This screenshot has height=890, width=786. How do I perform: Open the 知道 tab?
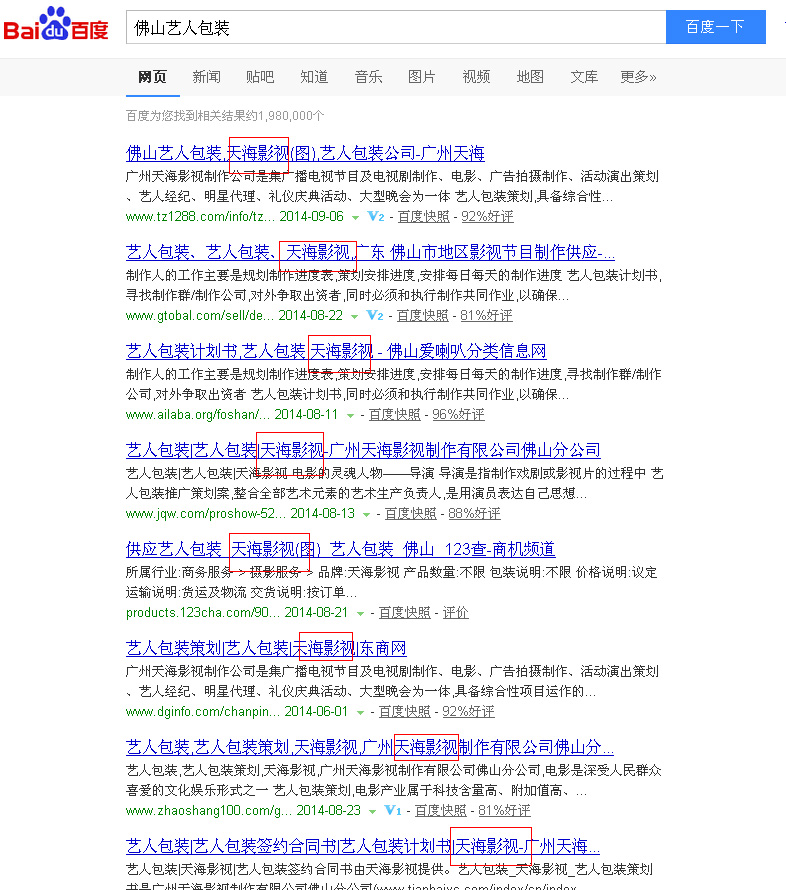point(314,77)
